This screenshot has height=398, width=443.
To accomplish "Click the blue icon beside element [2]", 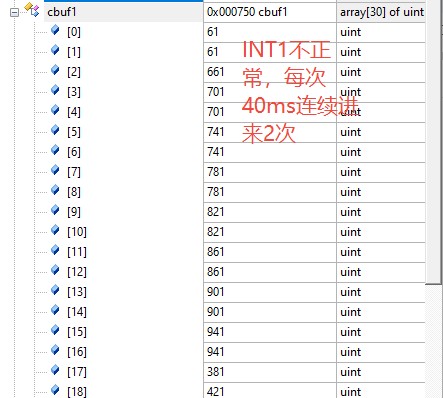I will 55,70.
